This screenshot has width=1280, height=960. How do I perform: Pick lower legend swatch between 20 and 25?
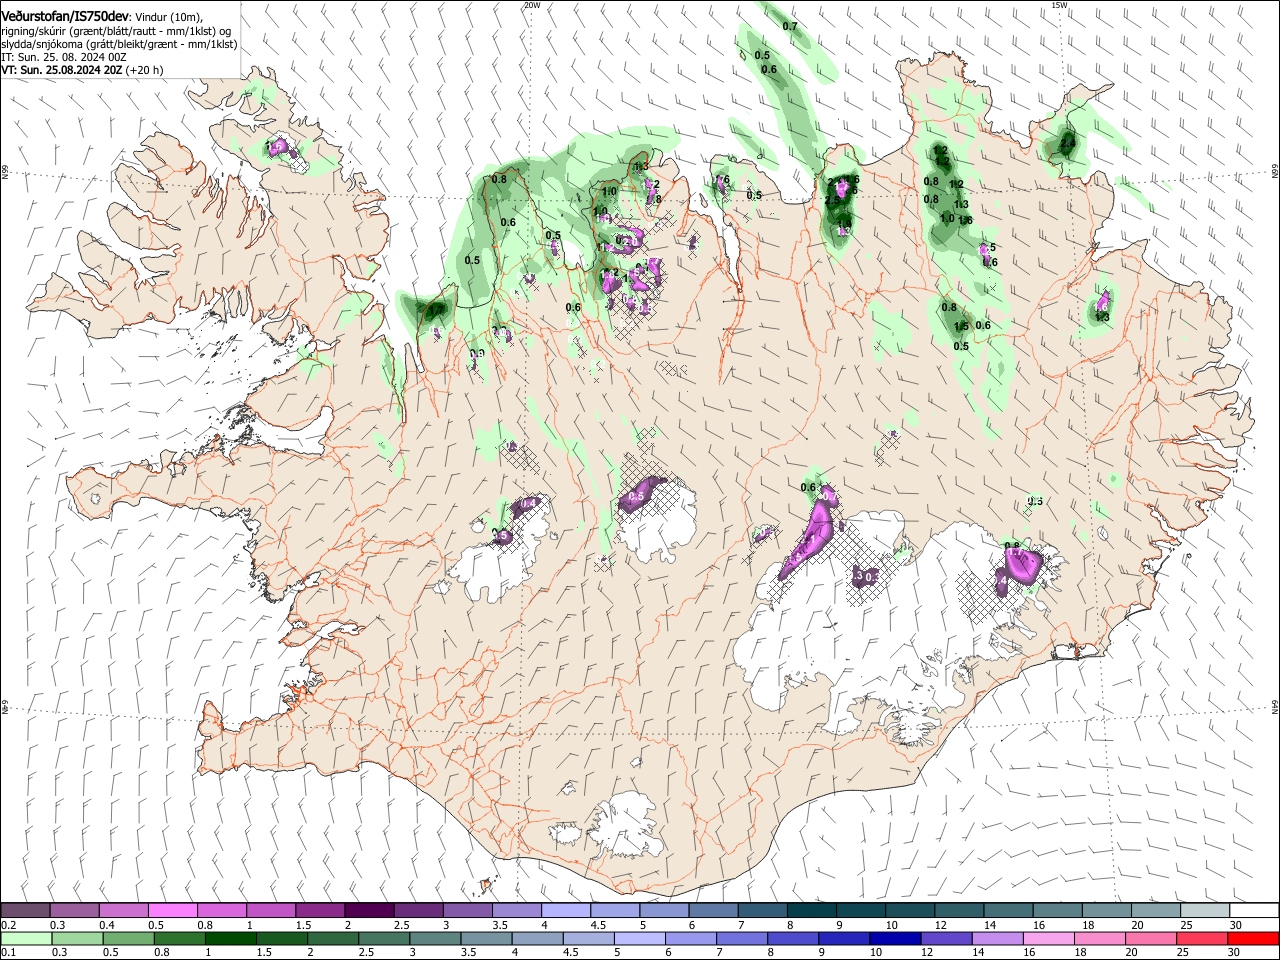click(x=1152, y=938)
